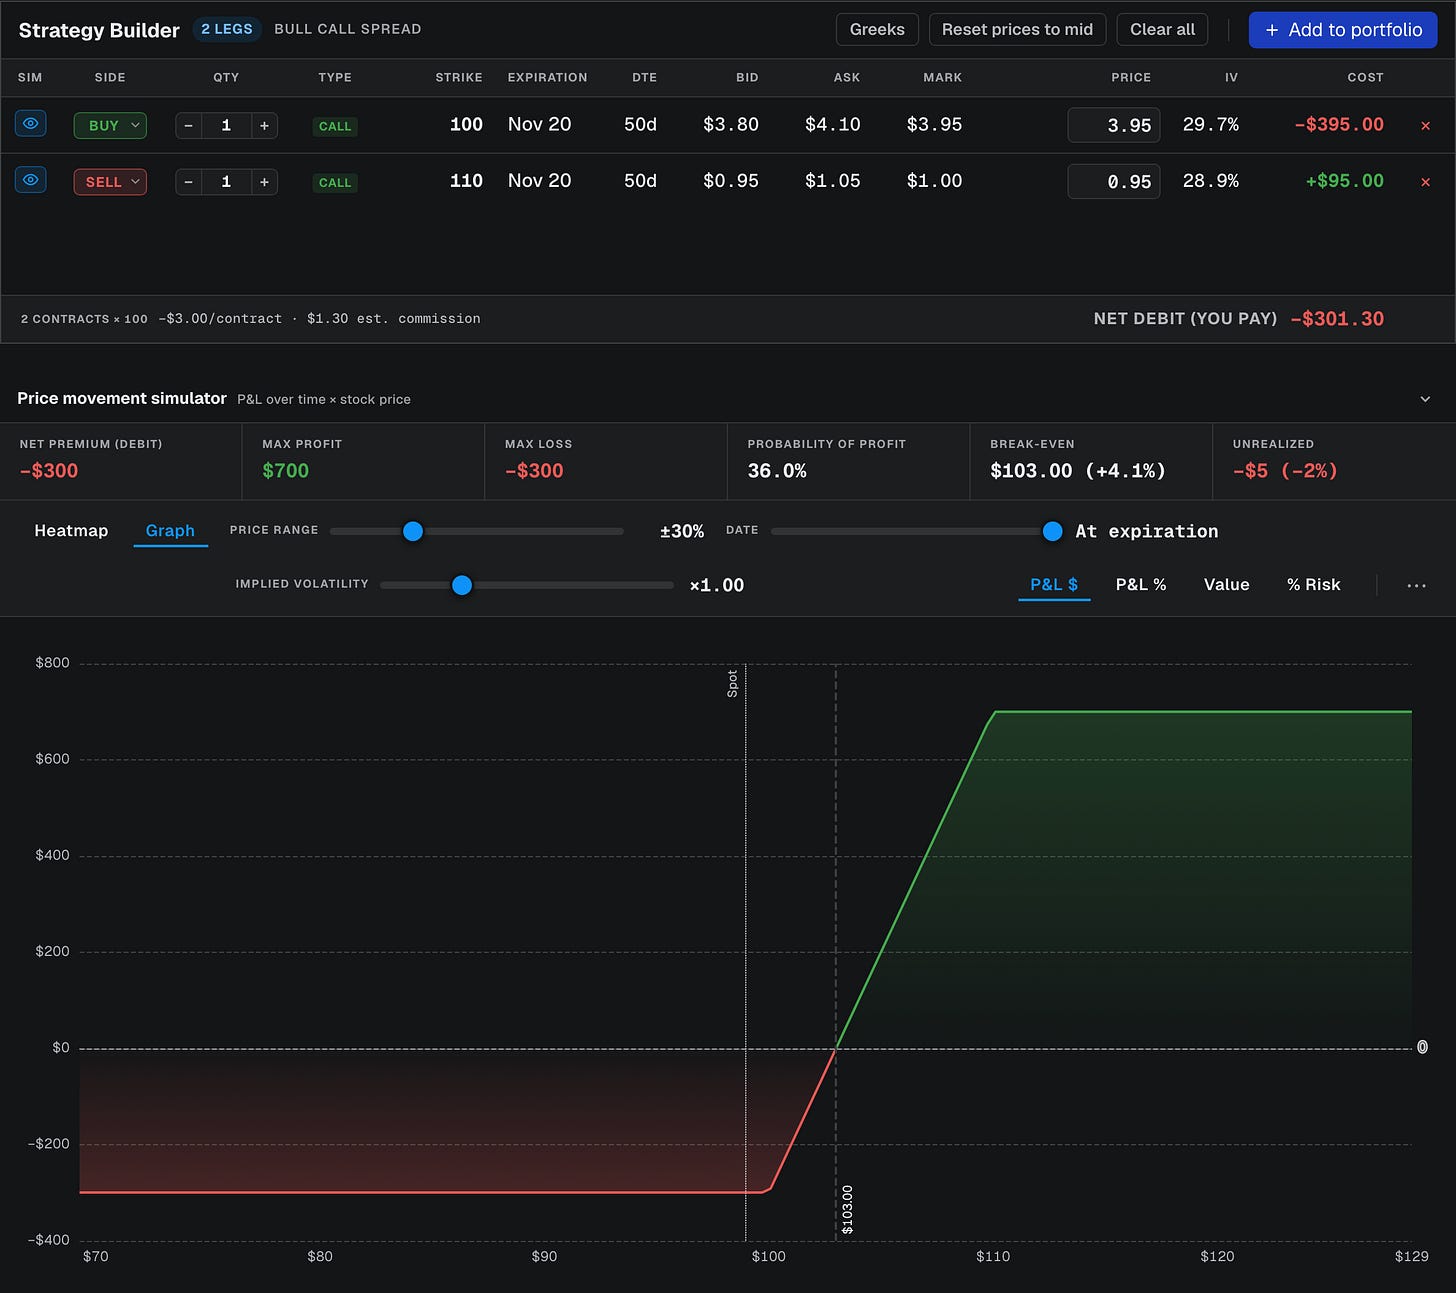Edit the 0.95 price field
The width and height of the screenshot is (1456, 1293).
click(x=1114, y=181)
